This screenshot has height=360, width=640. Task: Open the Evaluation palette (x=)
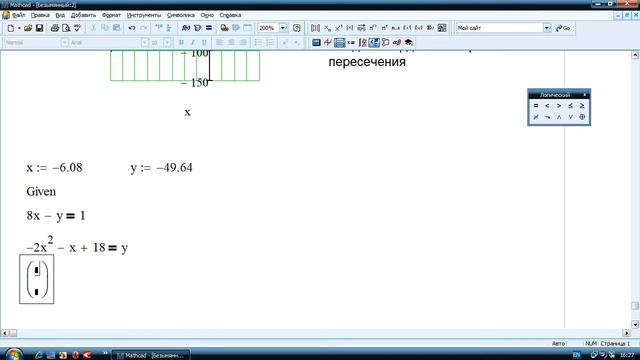click(x=351, y=42)
